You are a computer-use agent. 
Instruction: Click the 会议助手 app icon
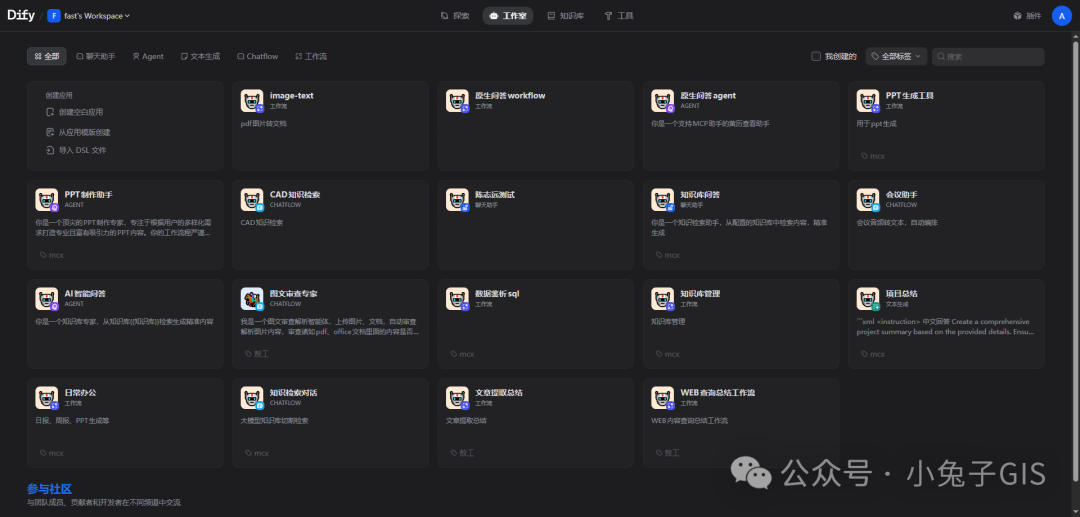click(x=868, y=200)
